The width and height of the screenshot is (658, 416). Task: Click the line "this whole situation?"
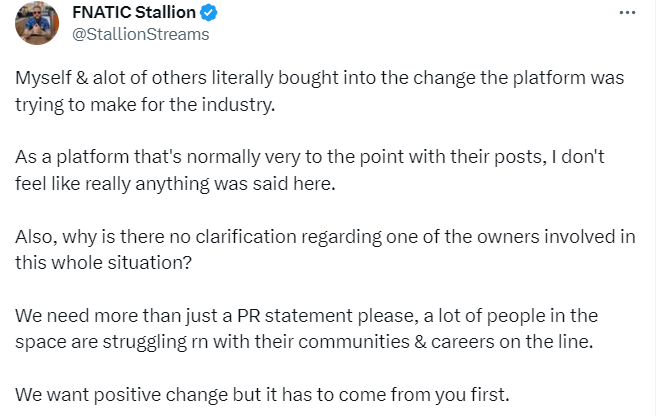coord(103,263)
